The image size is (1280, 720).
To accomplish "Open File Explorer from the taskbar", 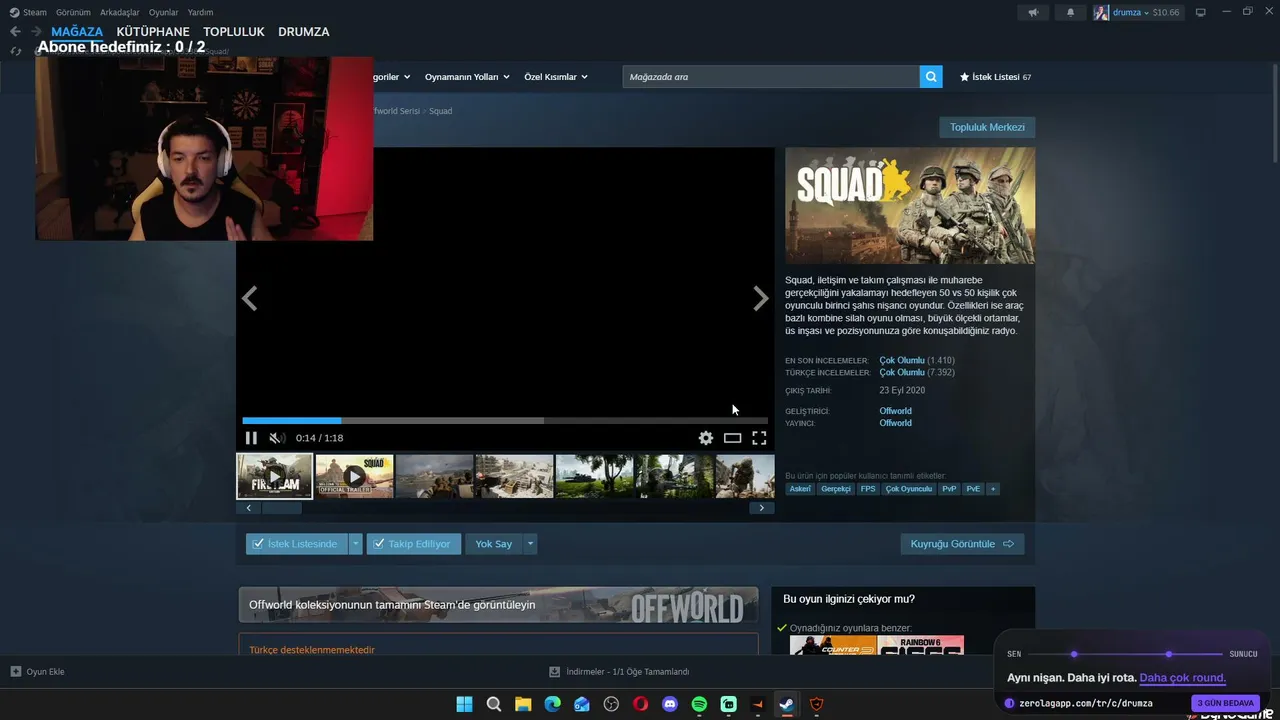I will [523, 704].
